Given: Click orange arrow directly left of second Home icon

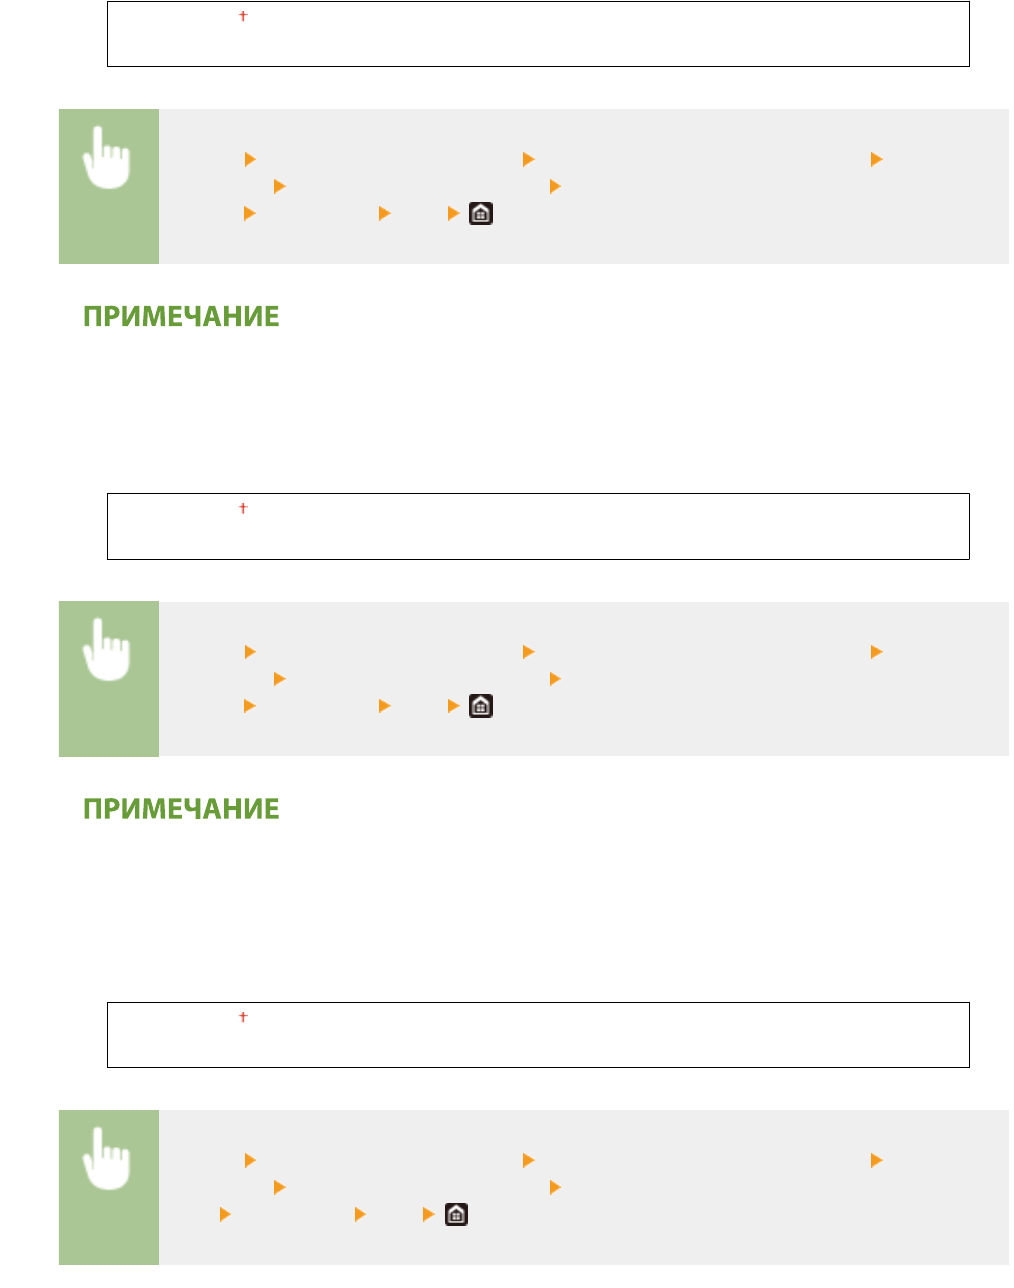Looking at the screenshot, I should click(x=453, y=706).
